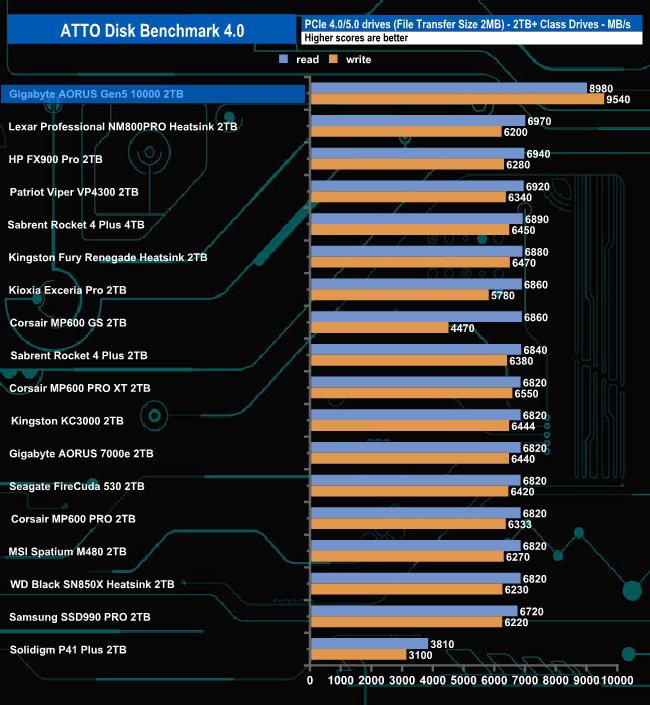Click the 6890 read value
Screen dimensions: 650x705
[x=537, y=219]
